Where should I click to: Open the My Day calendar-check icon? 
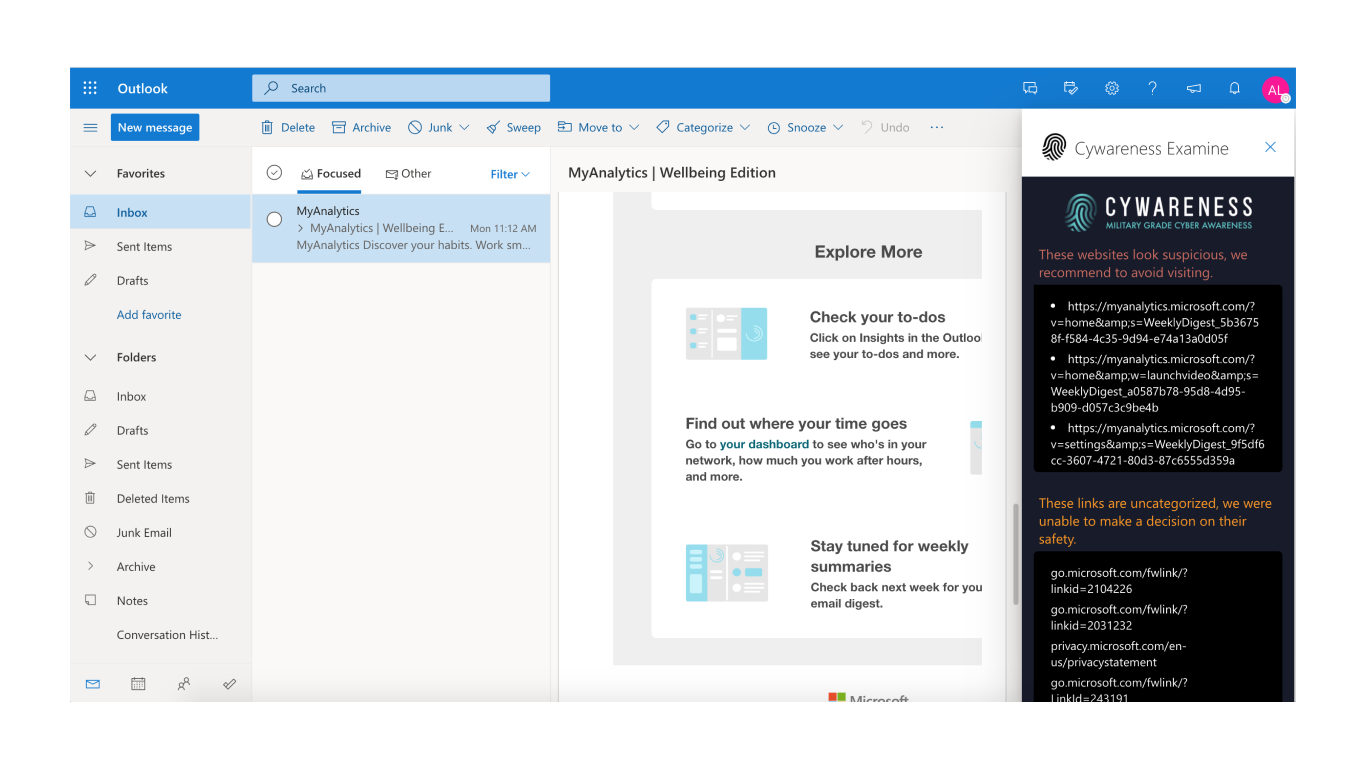tap(1071, 88)
